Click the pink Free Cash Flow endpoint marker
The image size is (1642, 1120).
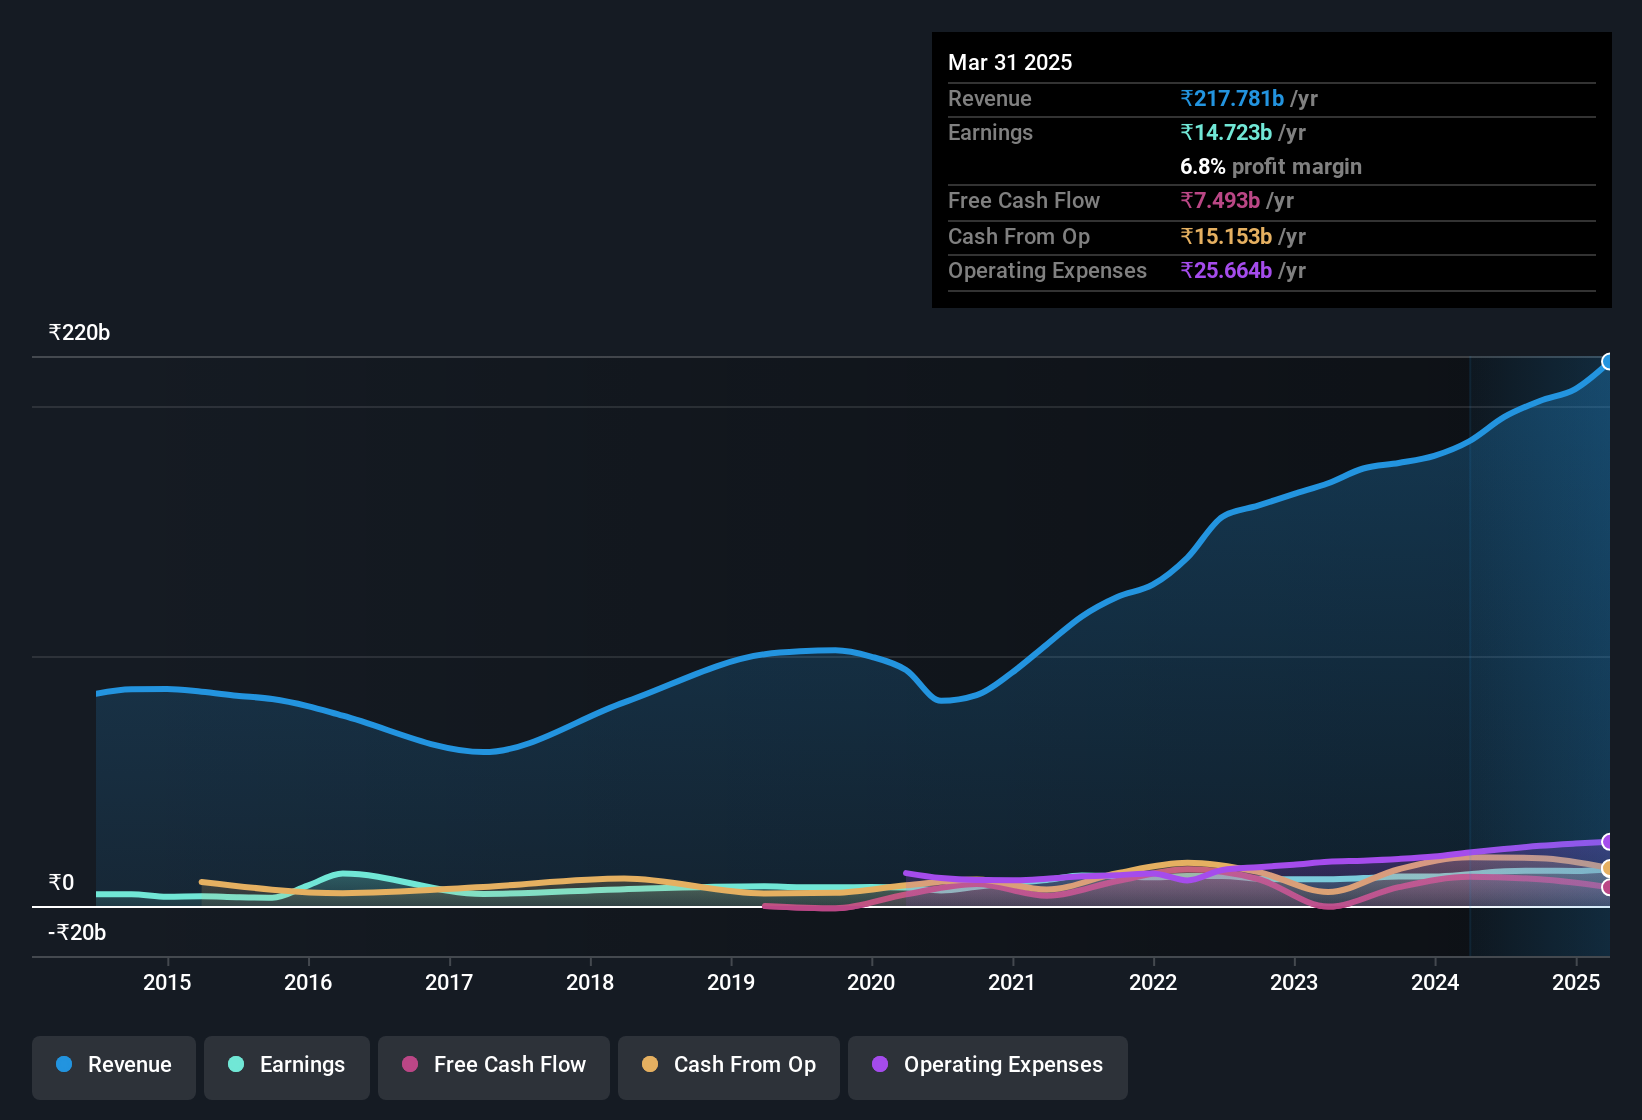tap(1608, 887)
